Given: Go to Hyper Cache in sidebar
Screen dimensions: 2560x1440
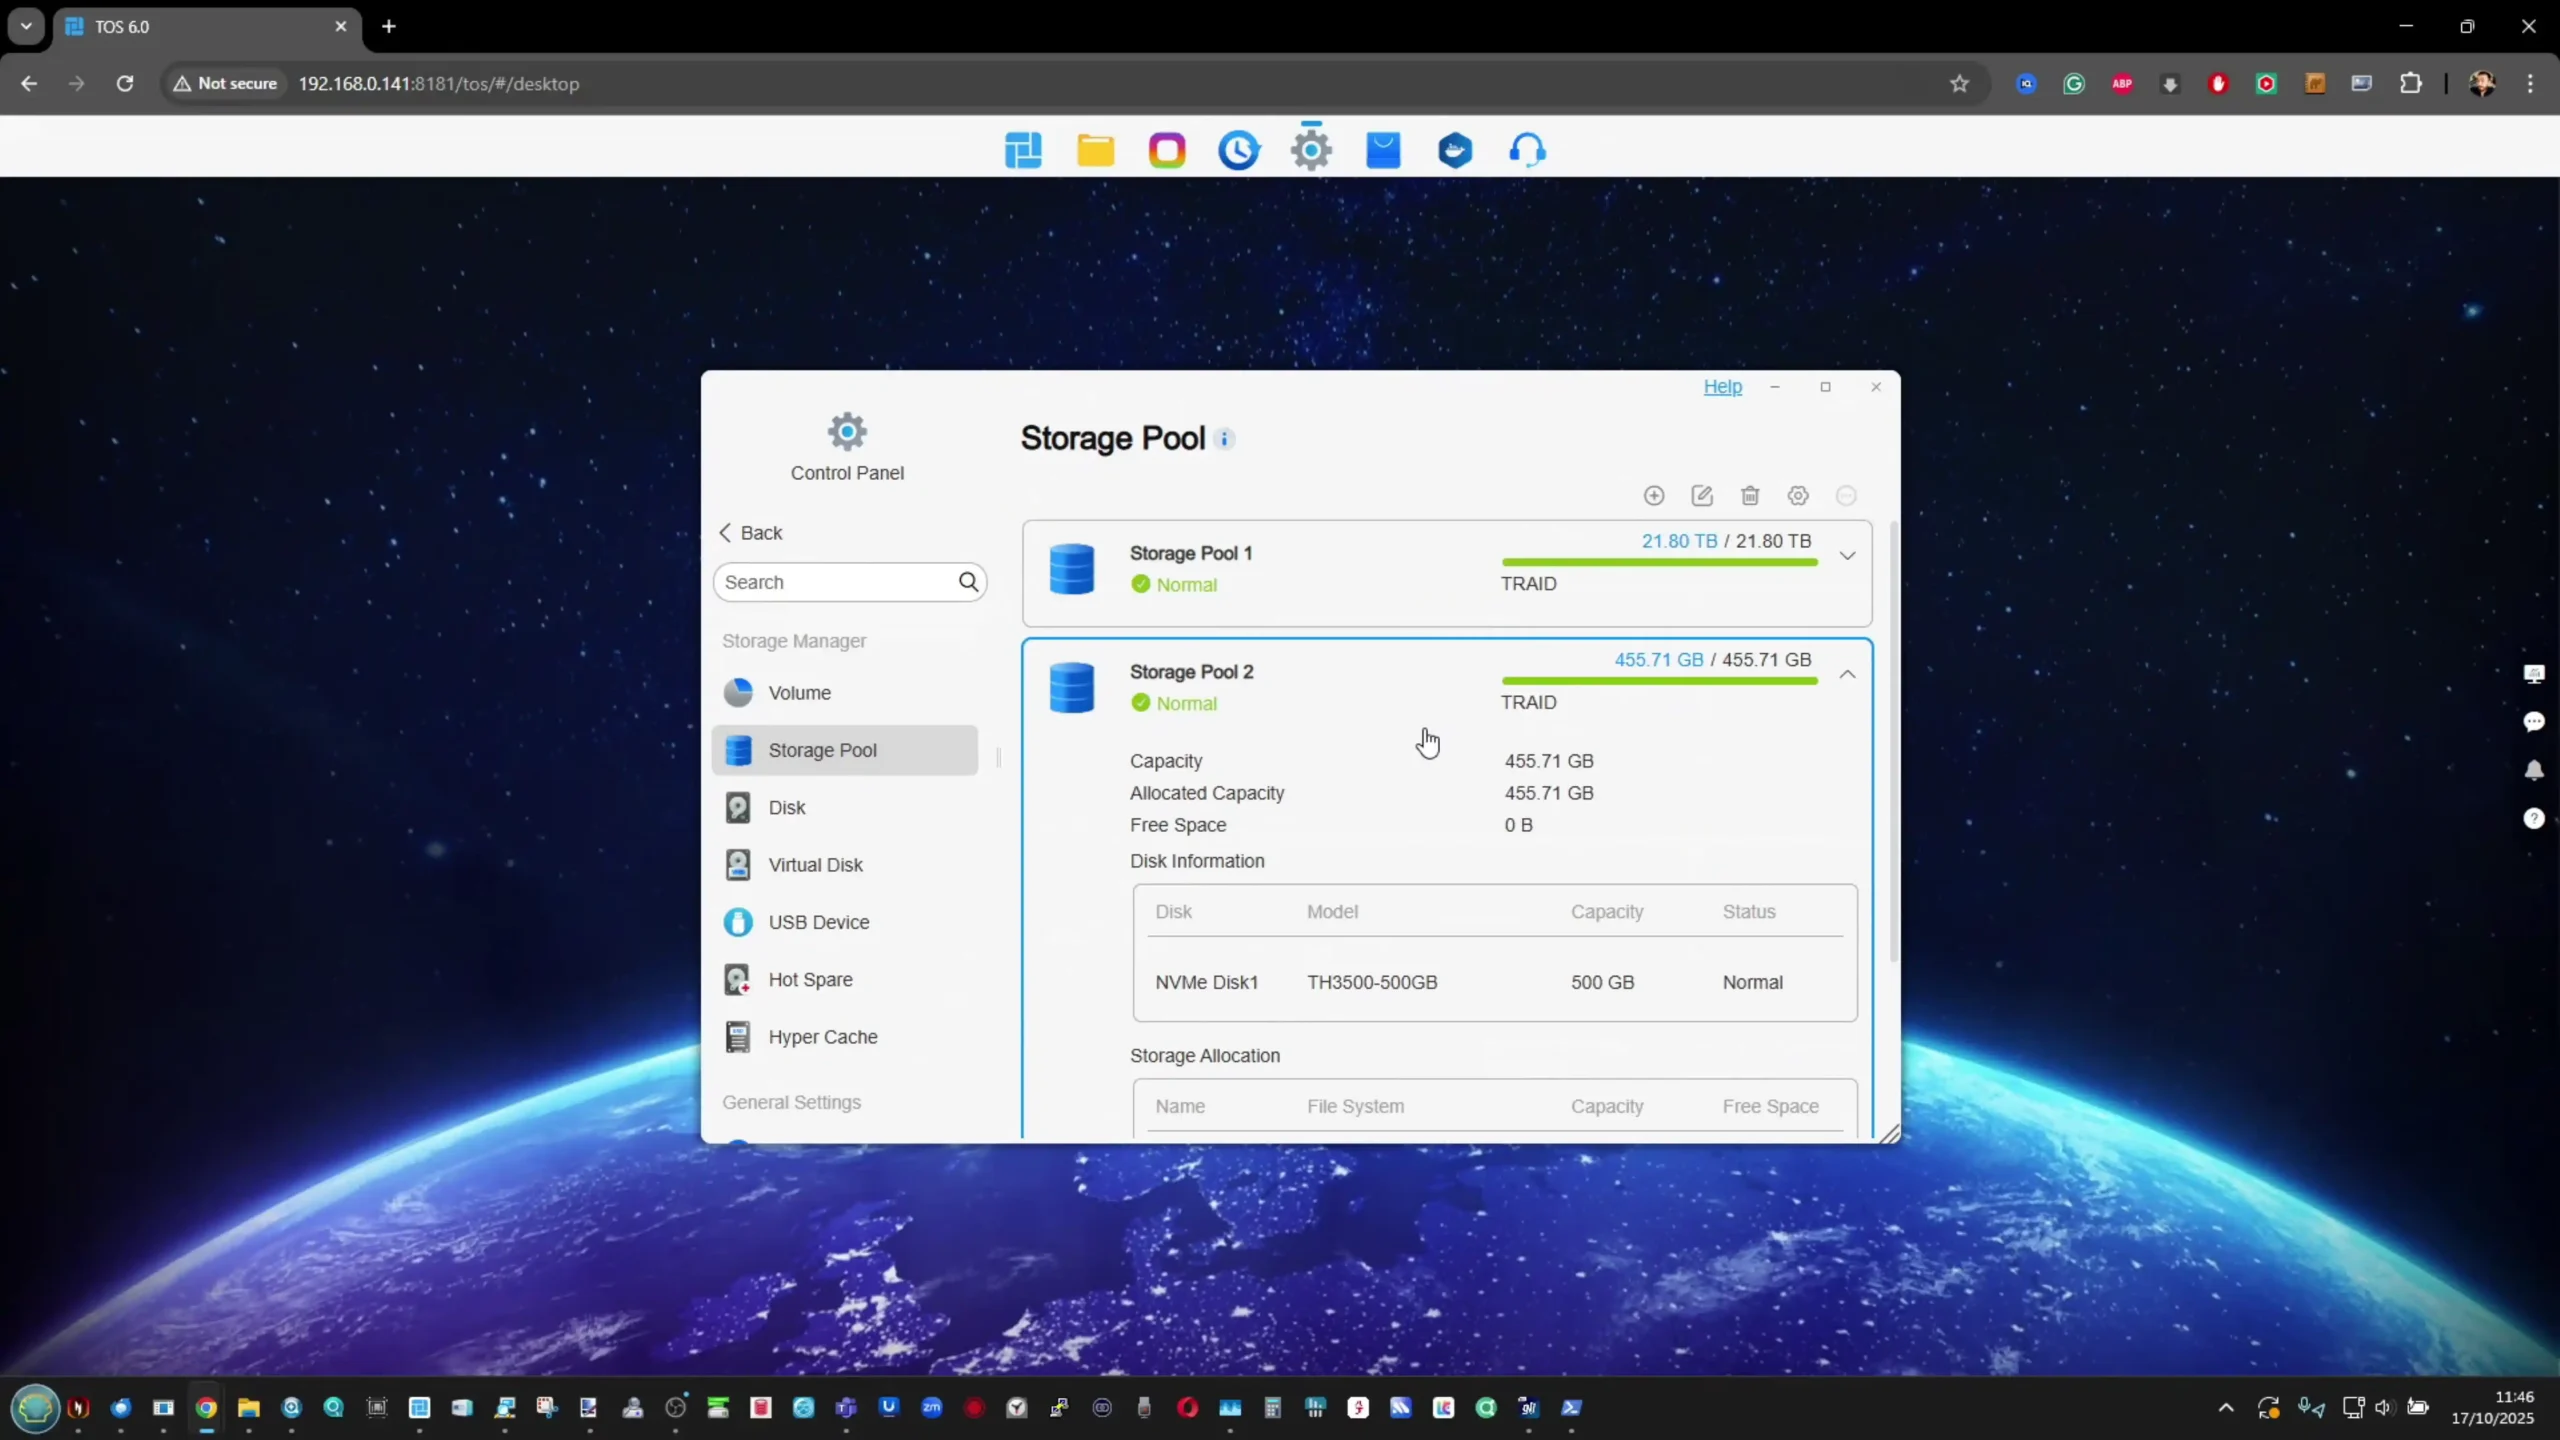Looking at the screenshot, I should pos(822,1037).
